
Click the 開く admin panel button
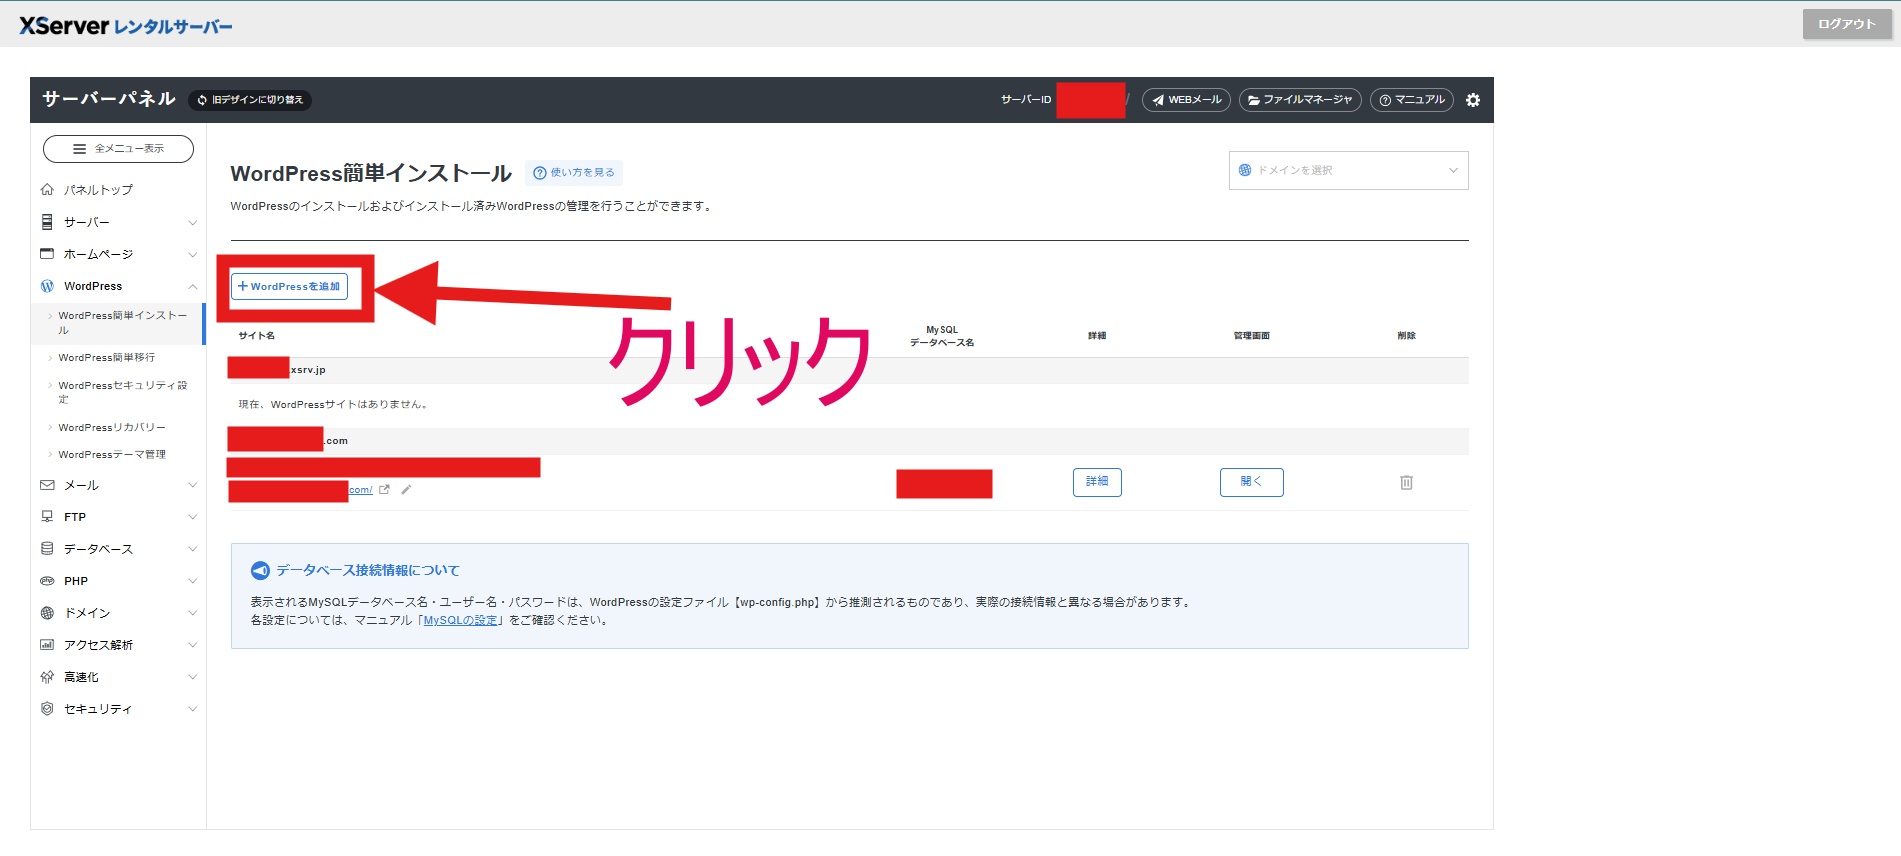(1251, 482)
